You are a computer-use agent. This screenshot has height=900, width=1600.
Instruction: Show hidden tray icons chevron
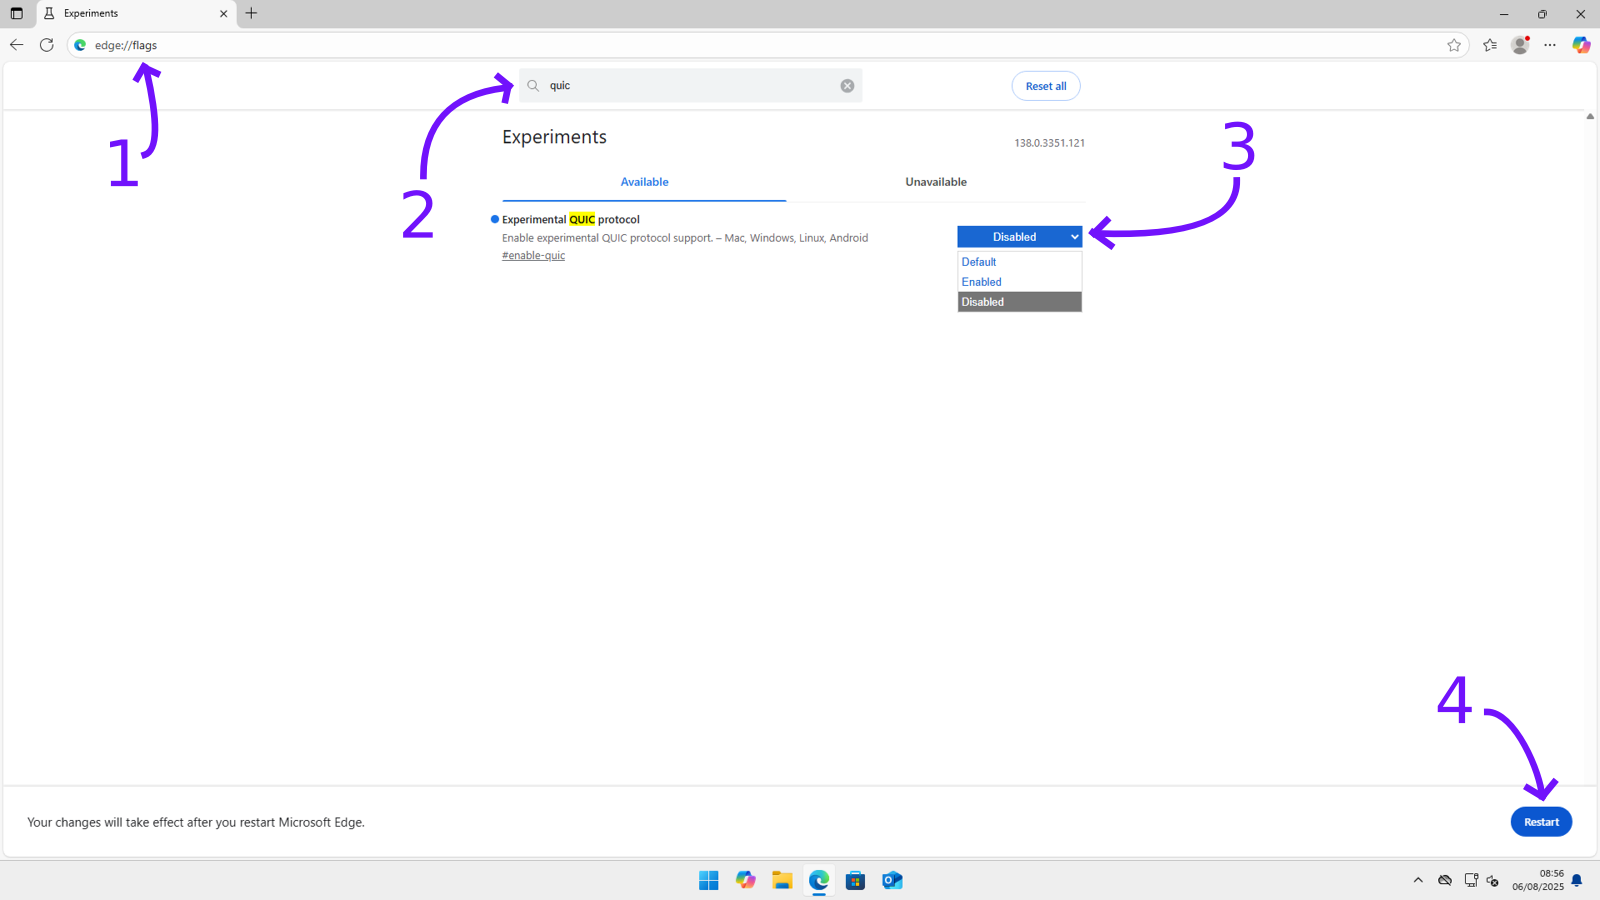[x=1418, y=880]
